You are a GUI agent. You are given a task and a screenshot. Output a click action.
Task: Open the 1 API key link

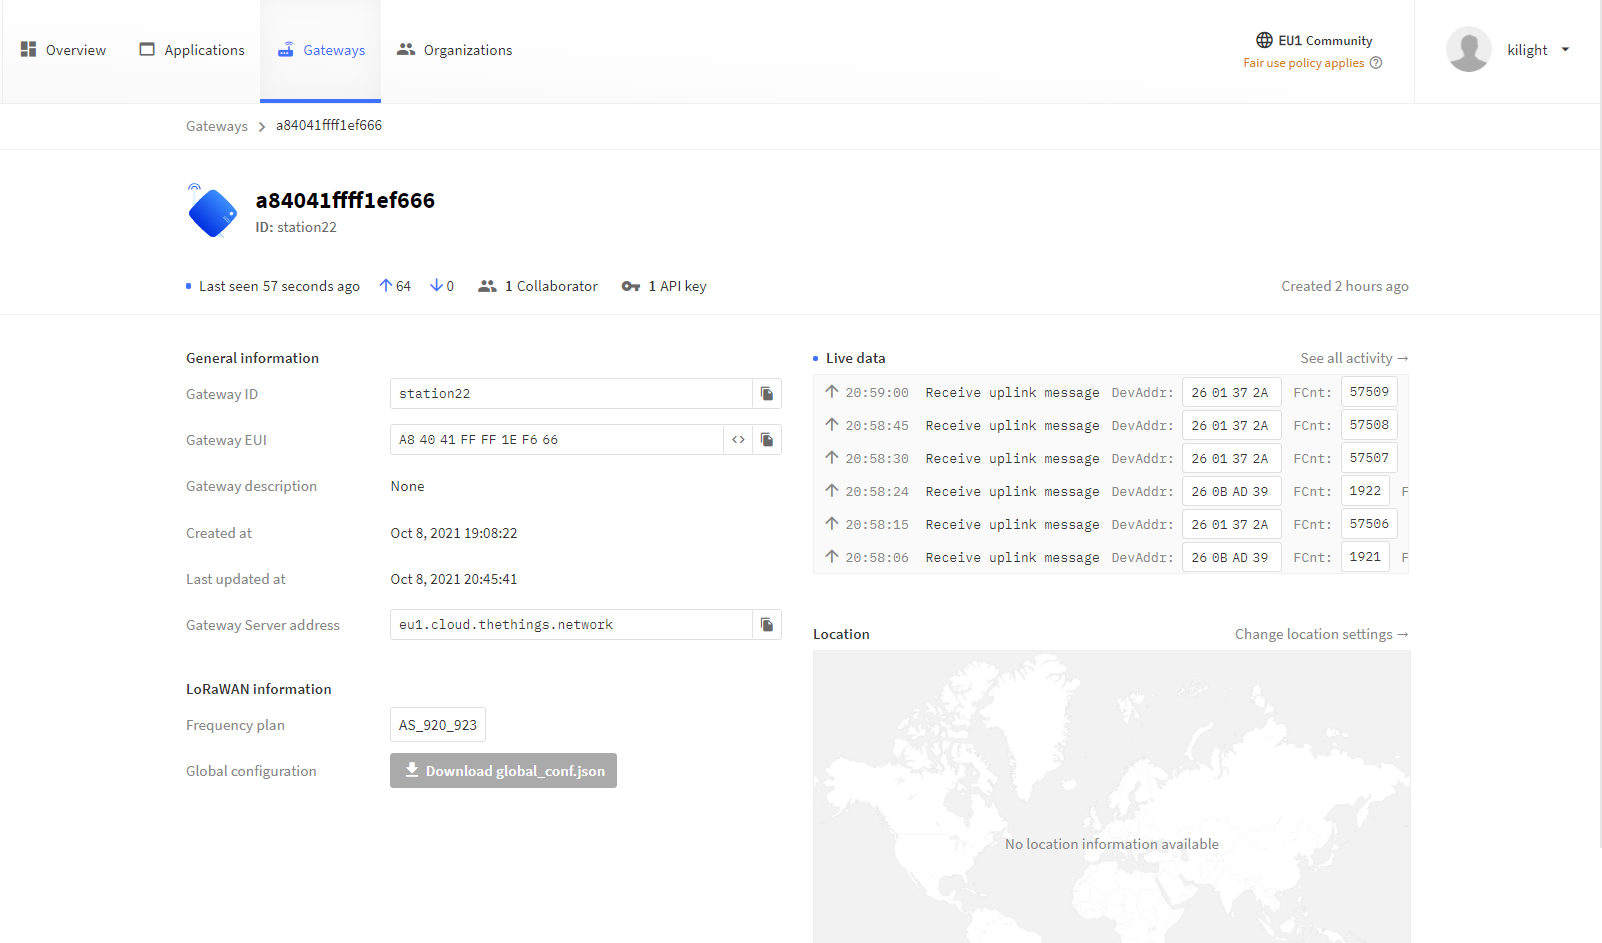pos(664,286)
